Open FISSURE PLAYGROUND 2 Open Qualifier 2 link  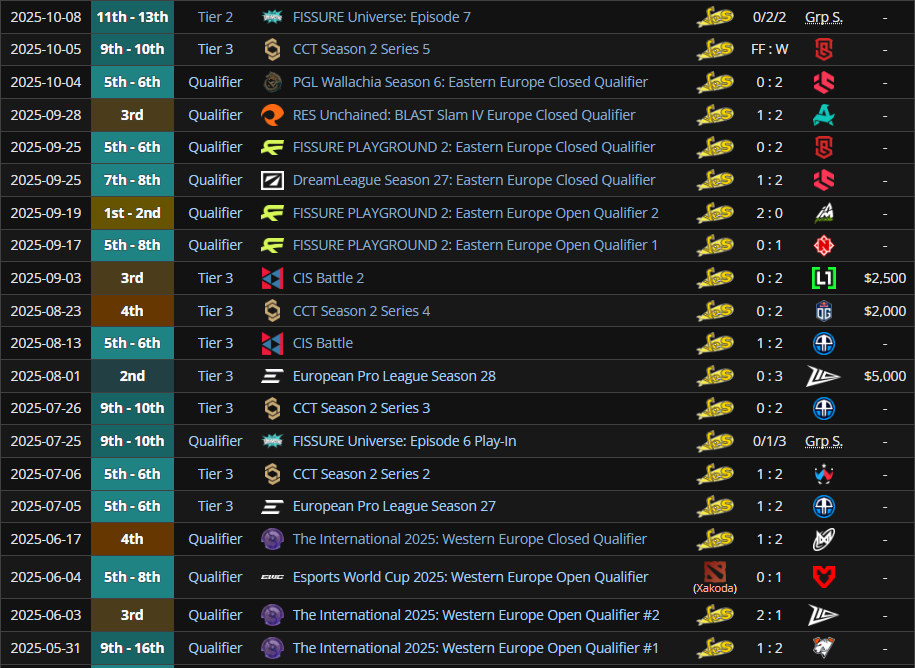tap(475, 213)
